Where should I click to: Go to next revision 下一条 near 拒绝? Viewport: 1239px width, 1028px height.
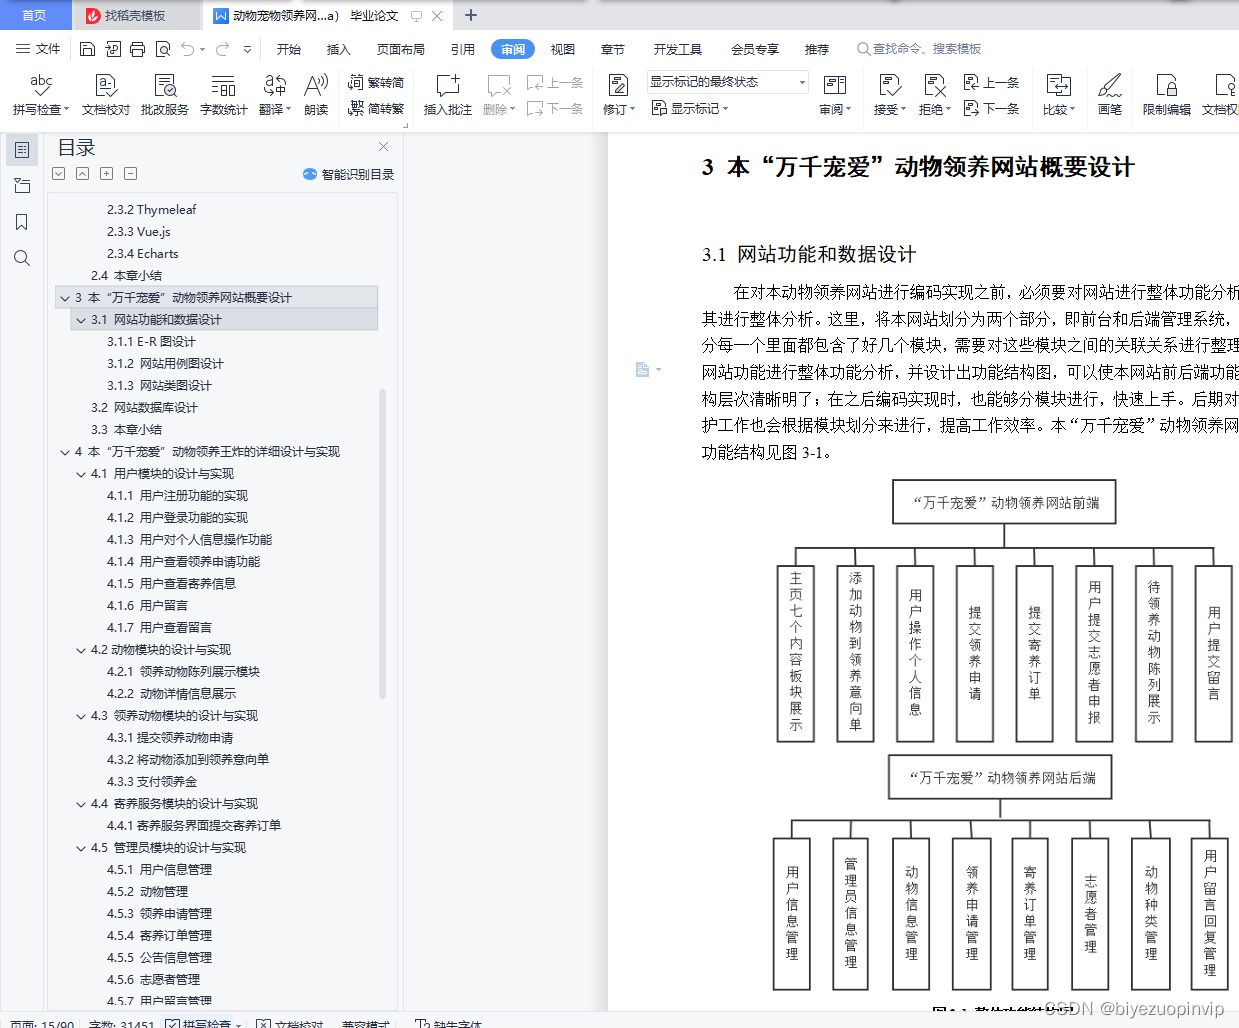point(991,108)
